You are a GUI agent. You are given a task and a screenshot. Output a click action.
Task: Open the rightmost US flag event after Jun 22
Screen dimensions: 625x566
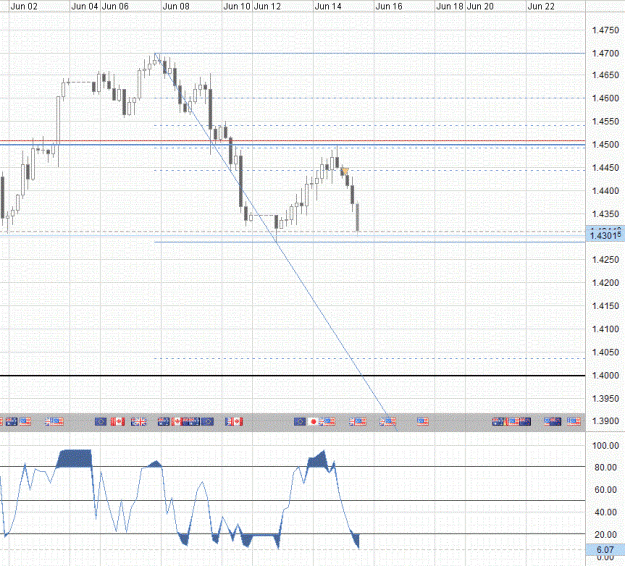(574, 422)
